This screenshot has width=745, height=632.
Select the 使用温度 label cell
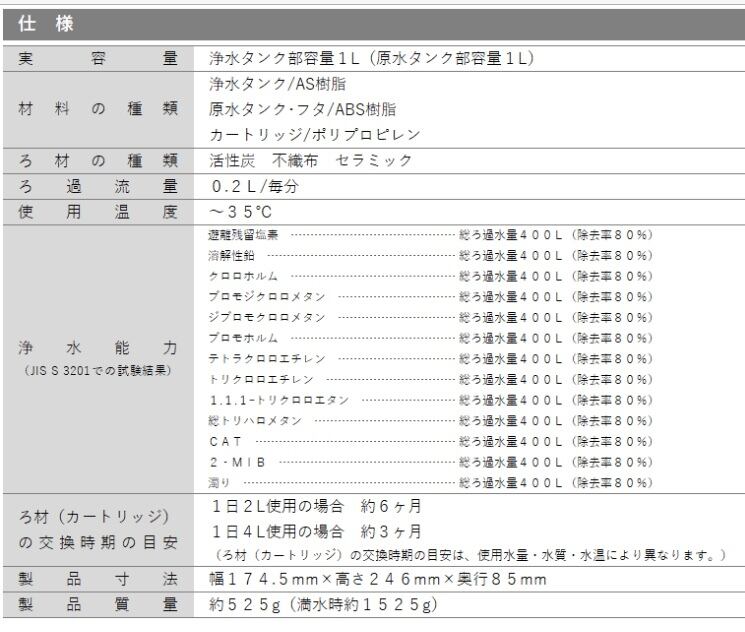click(98, 212)
